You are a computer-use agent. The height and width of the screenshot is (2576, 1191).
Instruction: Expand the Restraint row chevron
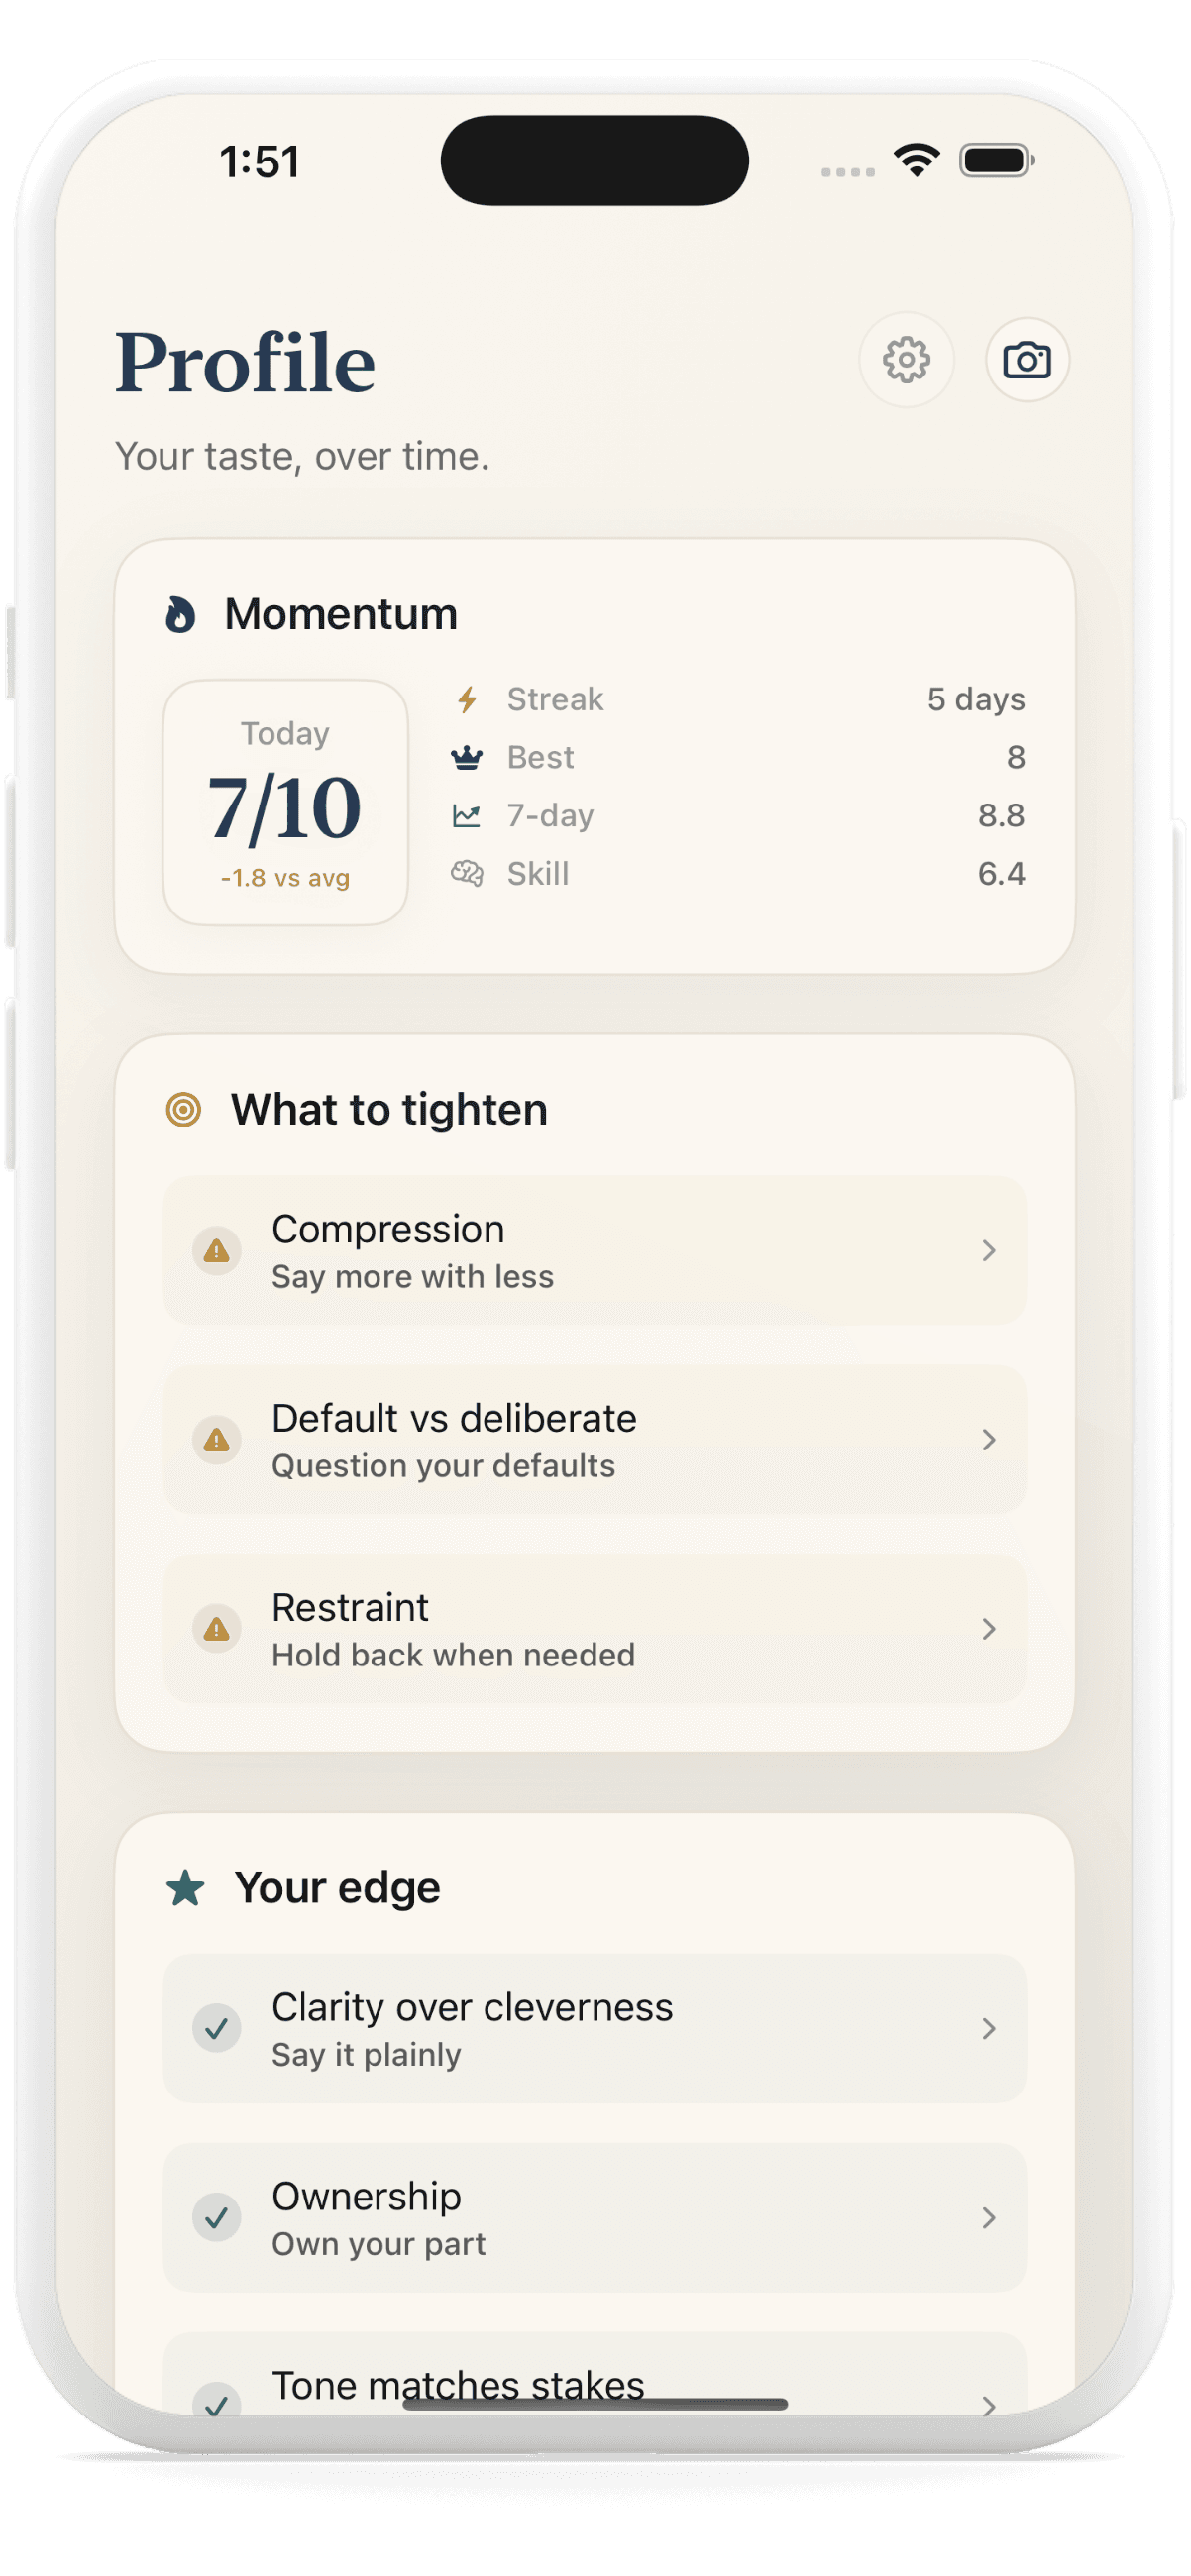tap(989, 1628)
